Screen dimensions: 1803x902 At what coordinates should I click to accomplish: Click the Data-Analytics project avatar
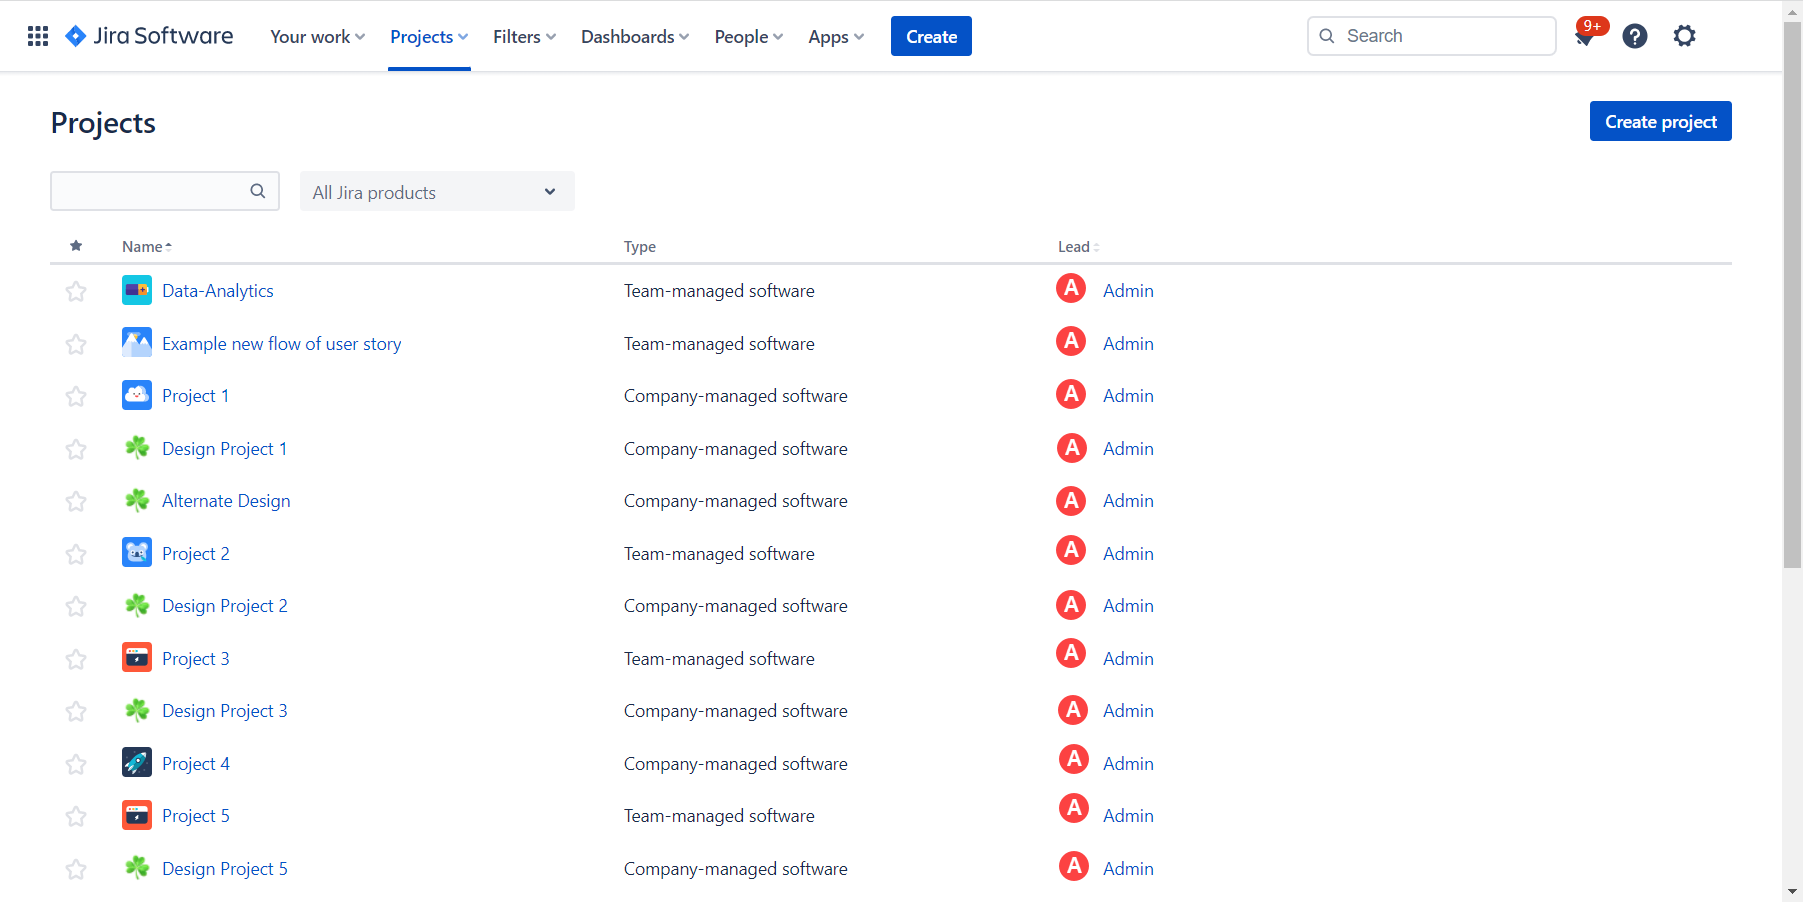coord(136,290)
